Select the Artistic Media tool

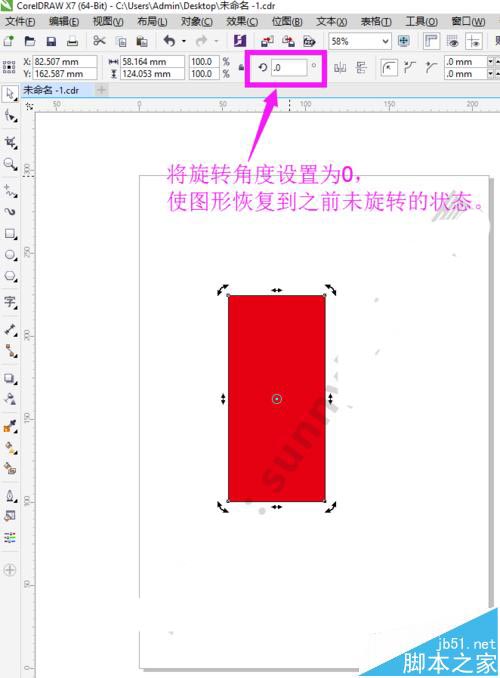click(x=10, y=211)
